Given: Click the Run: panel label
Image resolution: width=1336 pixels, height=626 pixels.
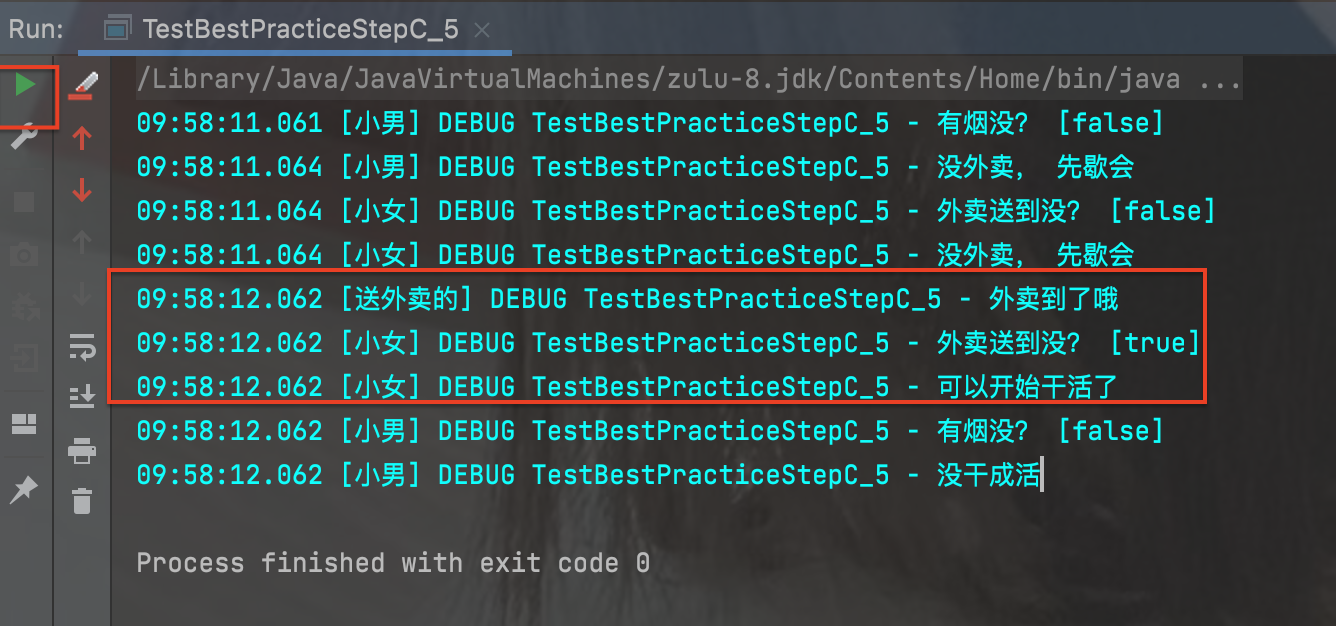Looking at the screenshot, I should (34, 28).
